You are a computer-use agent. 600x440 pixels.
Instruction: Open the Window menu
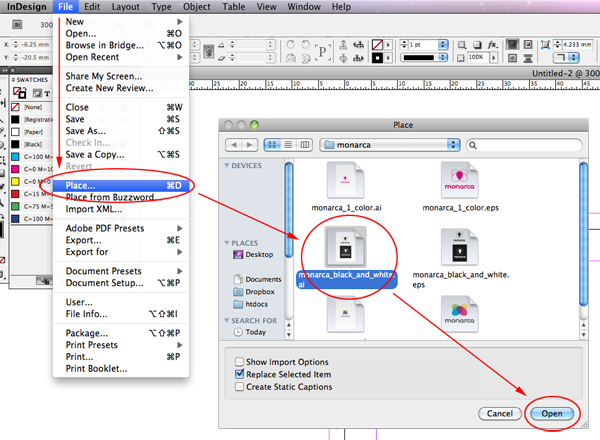tap(304, 7)
